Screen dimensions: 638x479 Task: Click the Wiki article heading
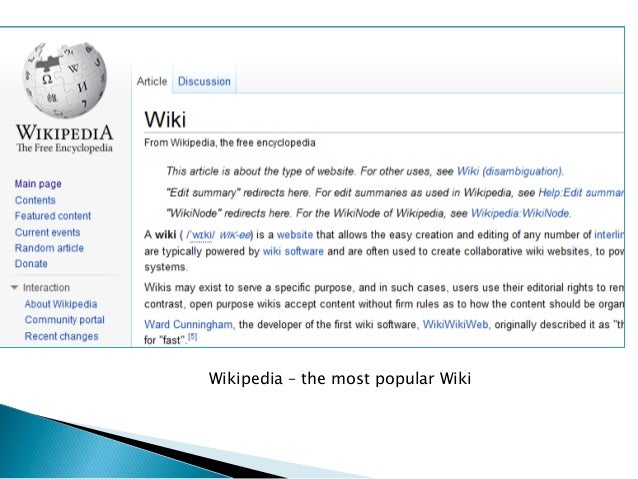tap(165, 120)
